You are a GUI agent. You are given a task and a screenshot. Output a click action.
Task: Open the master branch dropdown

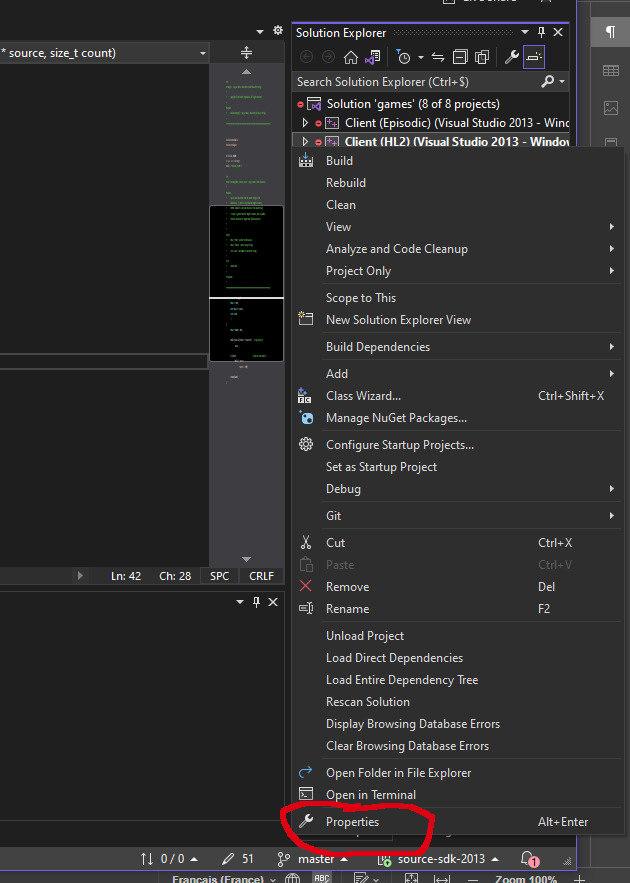point(316,859)
